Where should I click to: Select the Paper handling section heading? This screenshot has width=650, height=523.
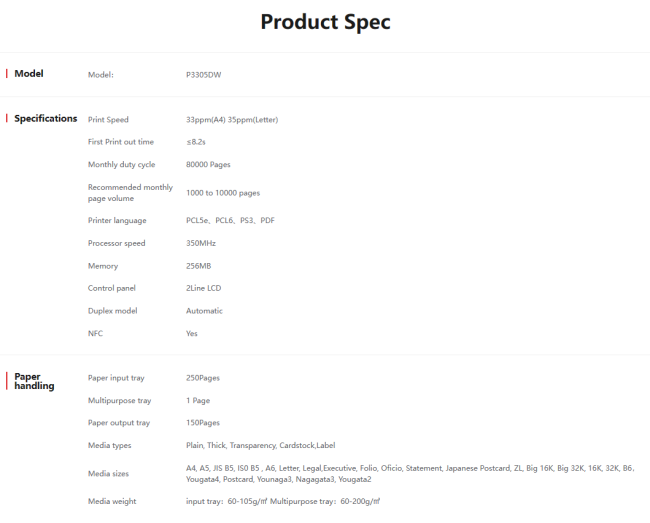[34, 381]
